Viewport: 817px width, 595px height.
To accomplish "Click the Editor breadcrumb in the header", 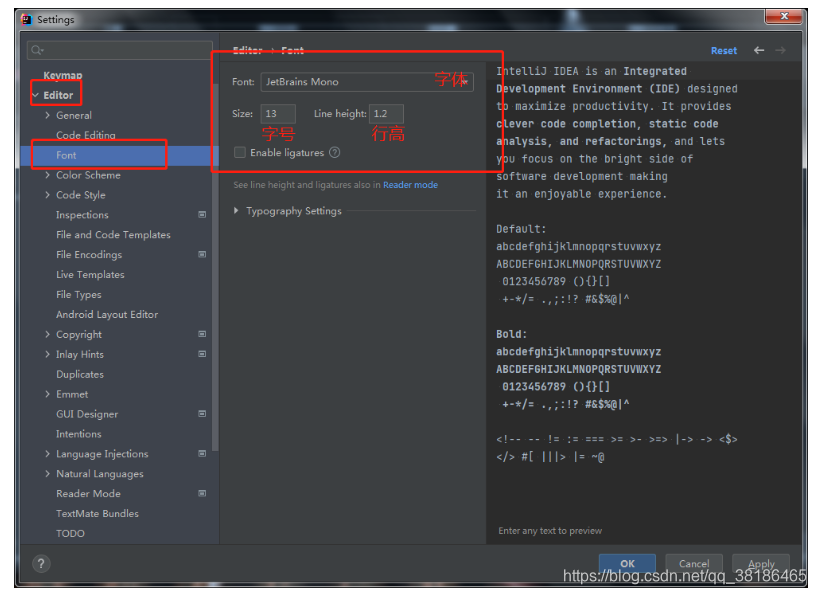I will coord(247,51).
